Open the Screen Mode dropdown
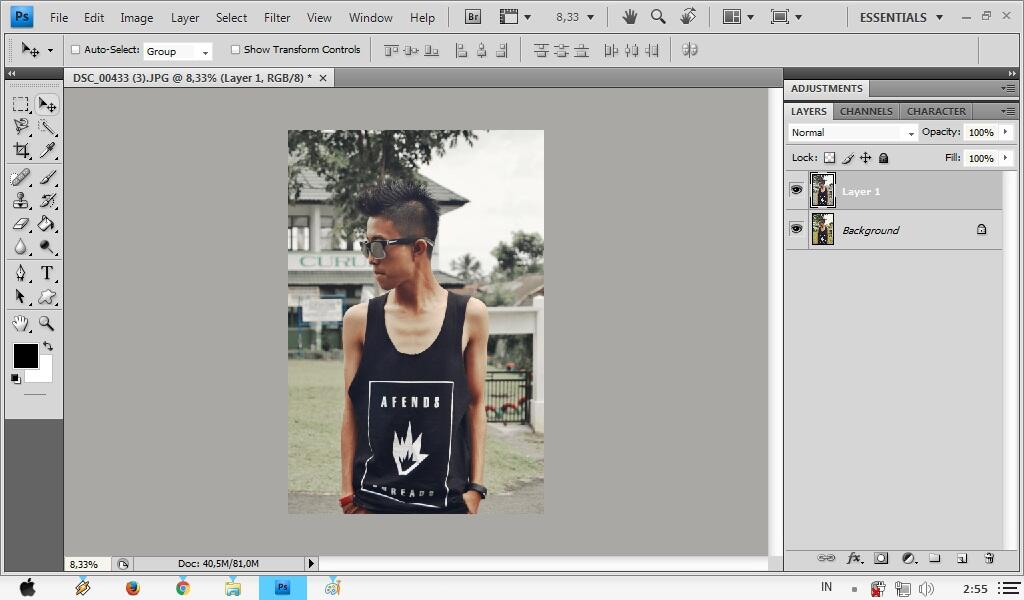The image size is (1024, 600). coord(786,17)
